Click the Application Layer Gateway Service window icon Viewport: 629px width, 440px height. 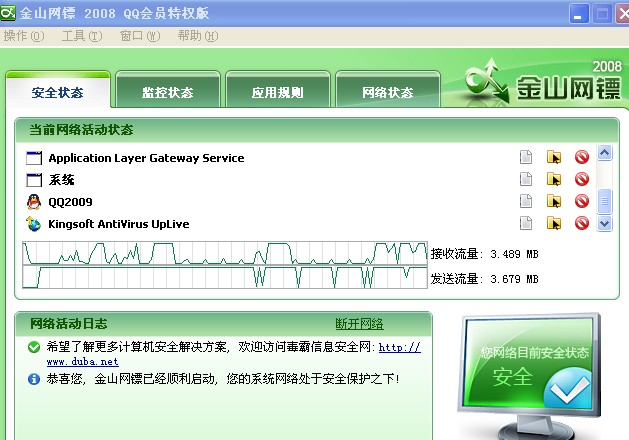coord(34,158)
